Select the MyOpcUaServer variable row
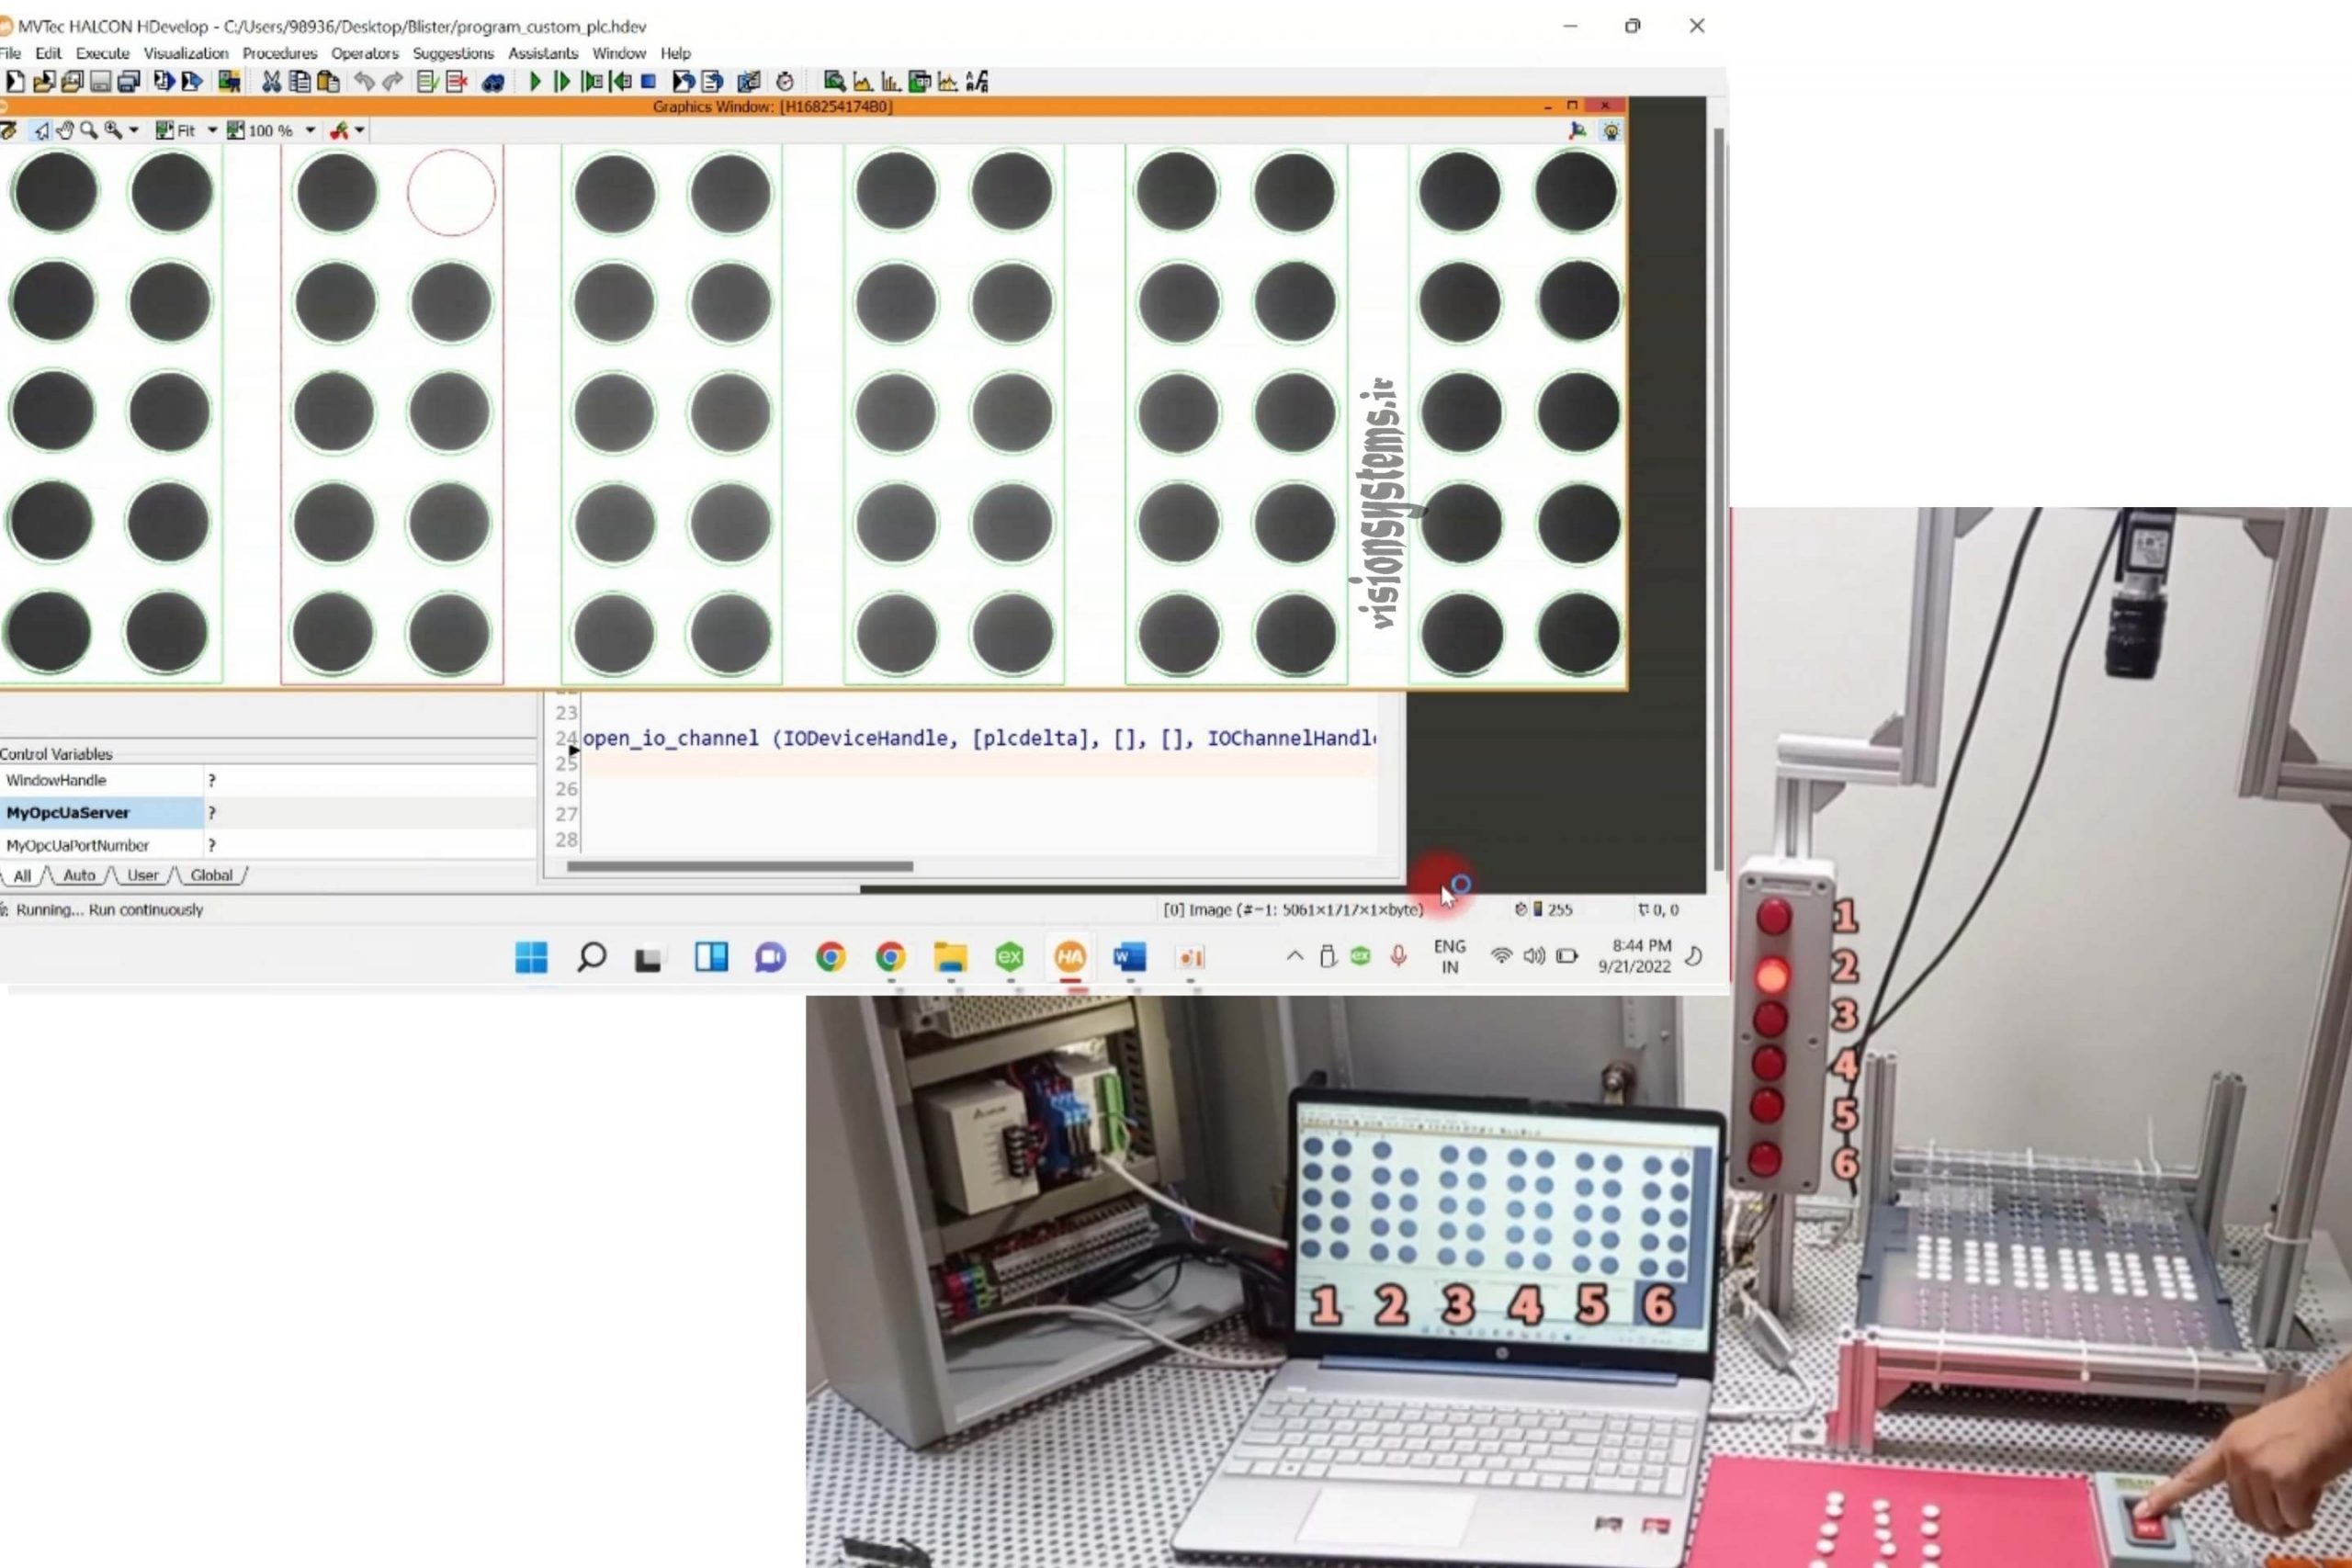This screenshot has height=1568, width=2352. (268, 813)
